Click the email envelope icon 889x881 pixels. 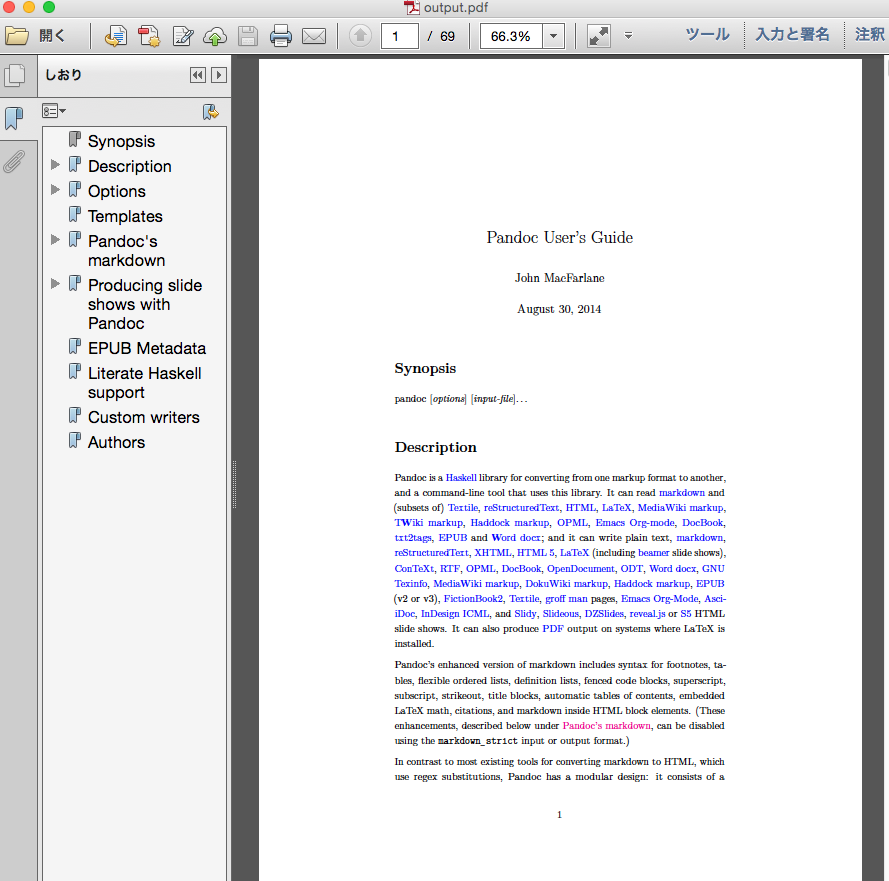pyautogui.click(x=314, y=36)
